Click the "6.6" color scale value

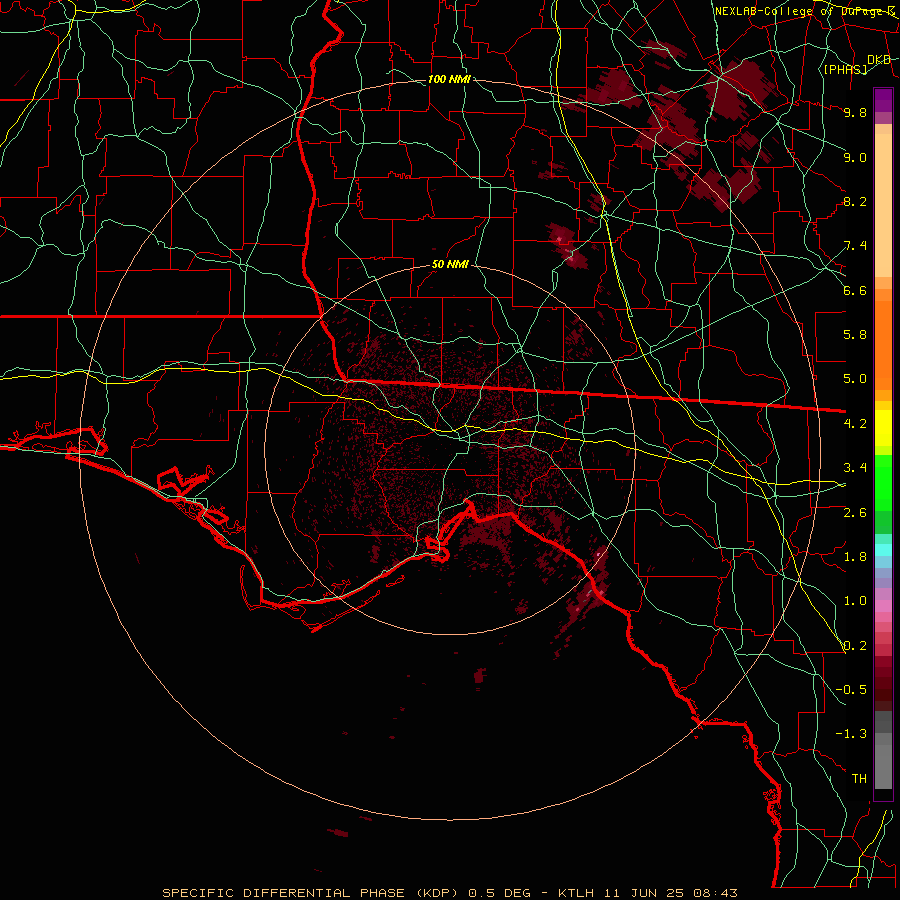(x=855, y=290)
